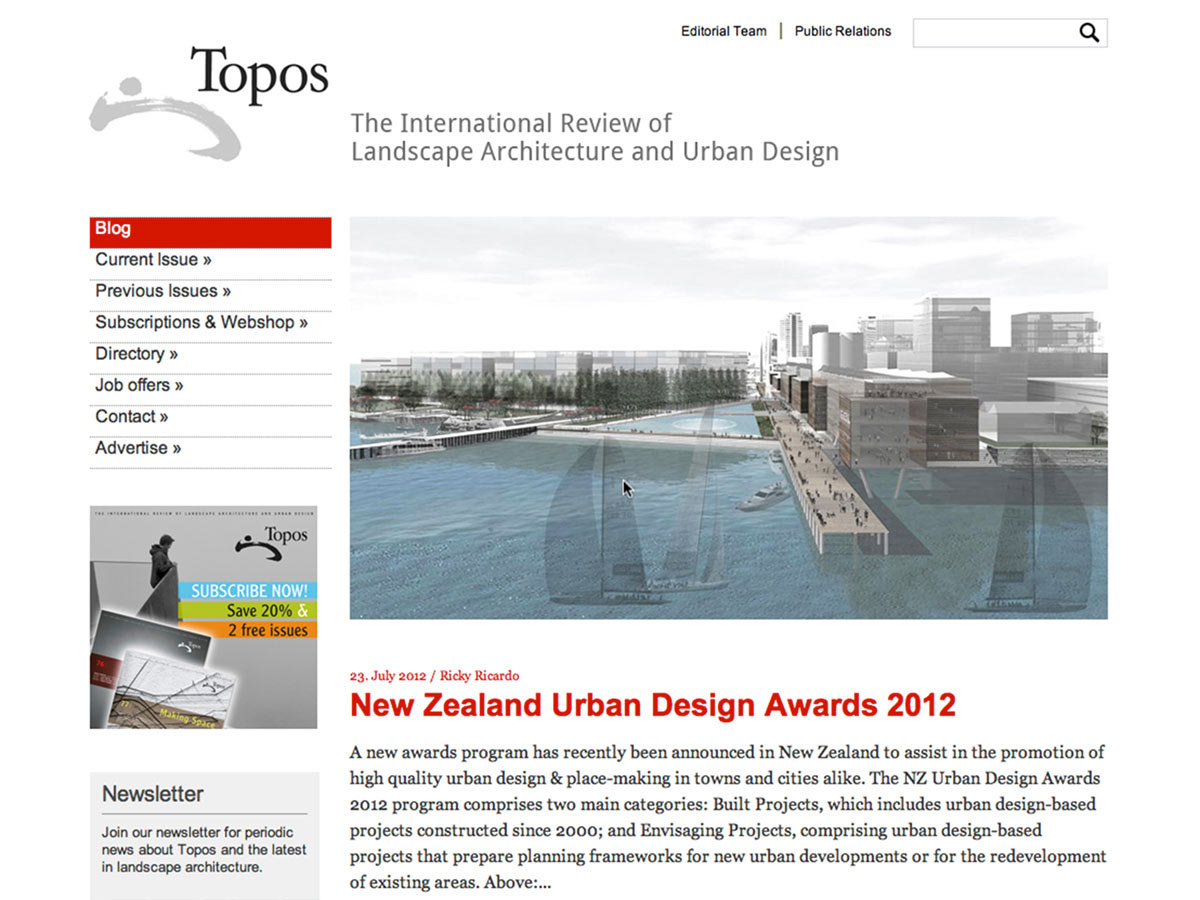Open the Advertise menu item

point(210,452)
